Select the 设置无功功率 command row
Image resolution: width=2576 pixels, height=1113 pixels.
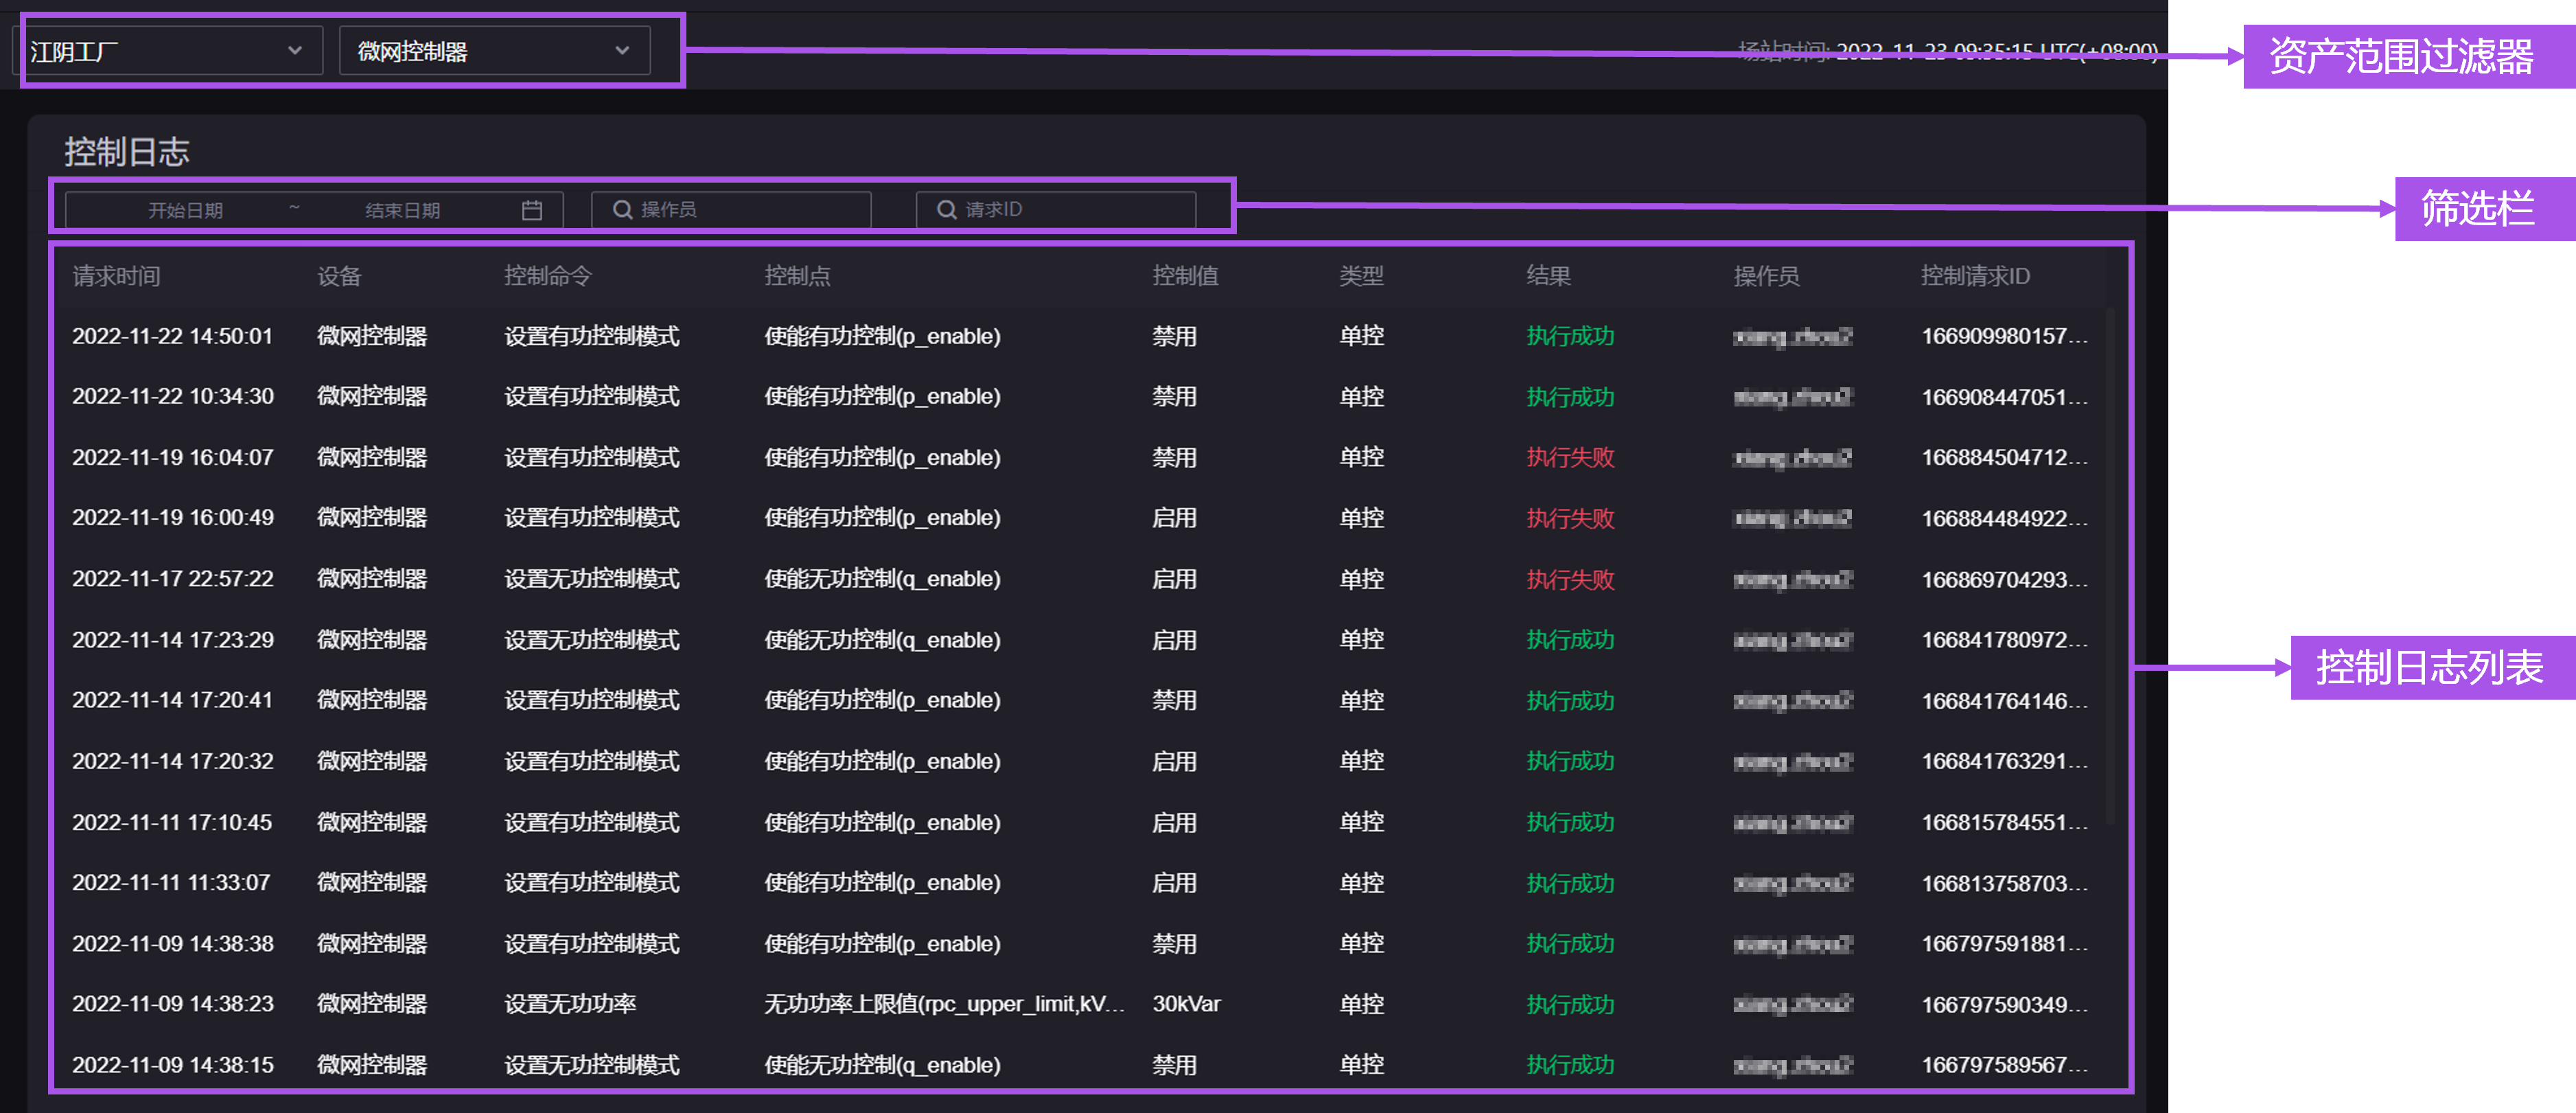[570, 1004]
